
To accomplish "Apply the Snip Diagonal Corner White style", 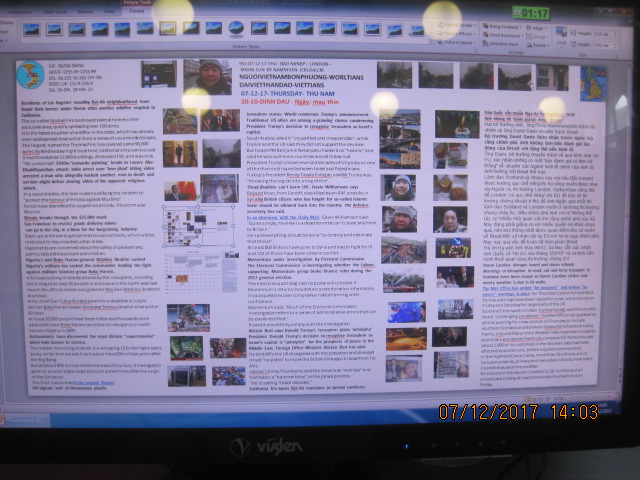I will pos(350,29).
